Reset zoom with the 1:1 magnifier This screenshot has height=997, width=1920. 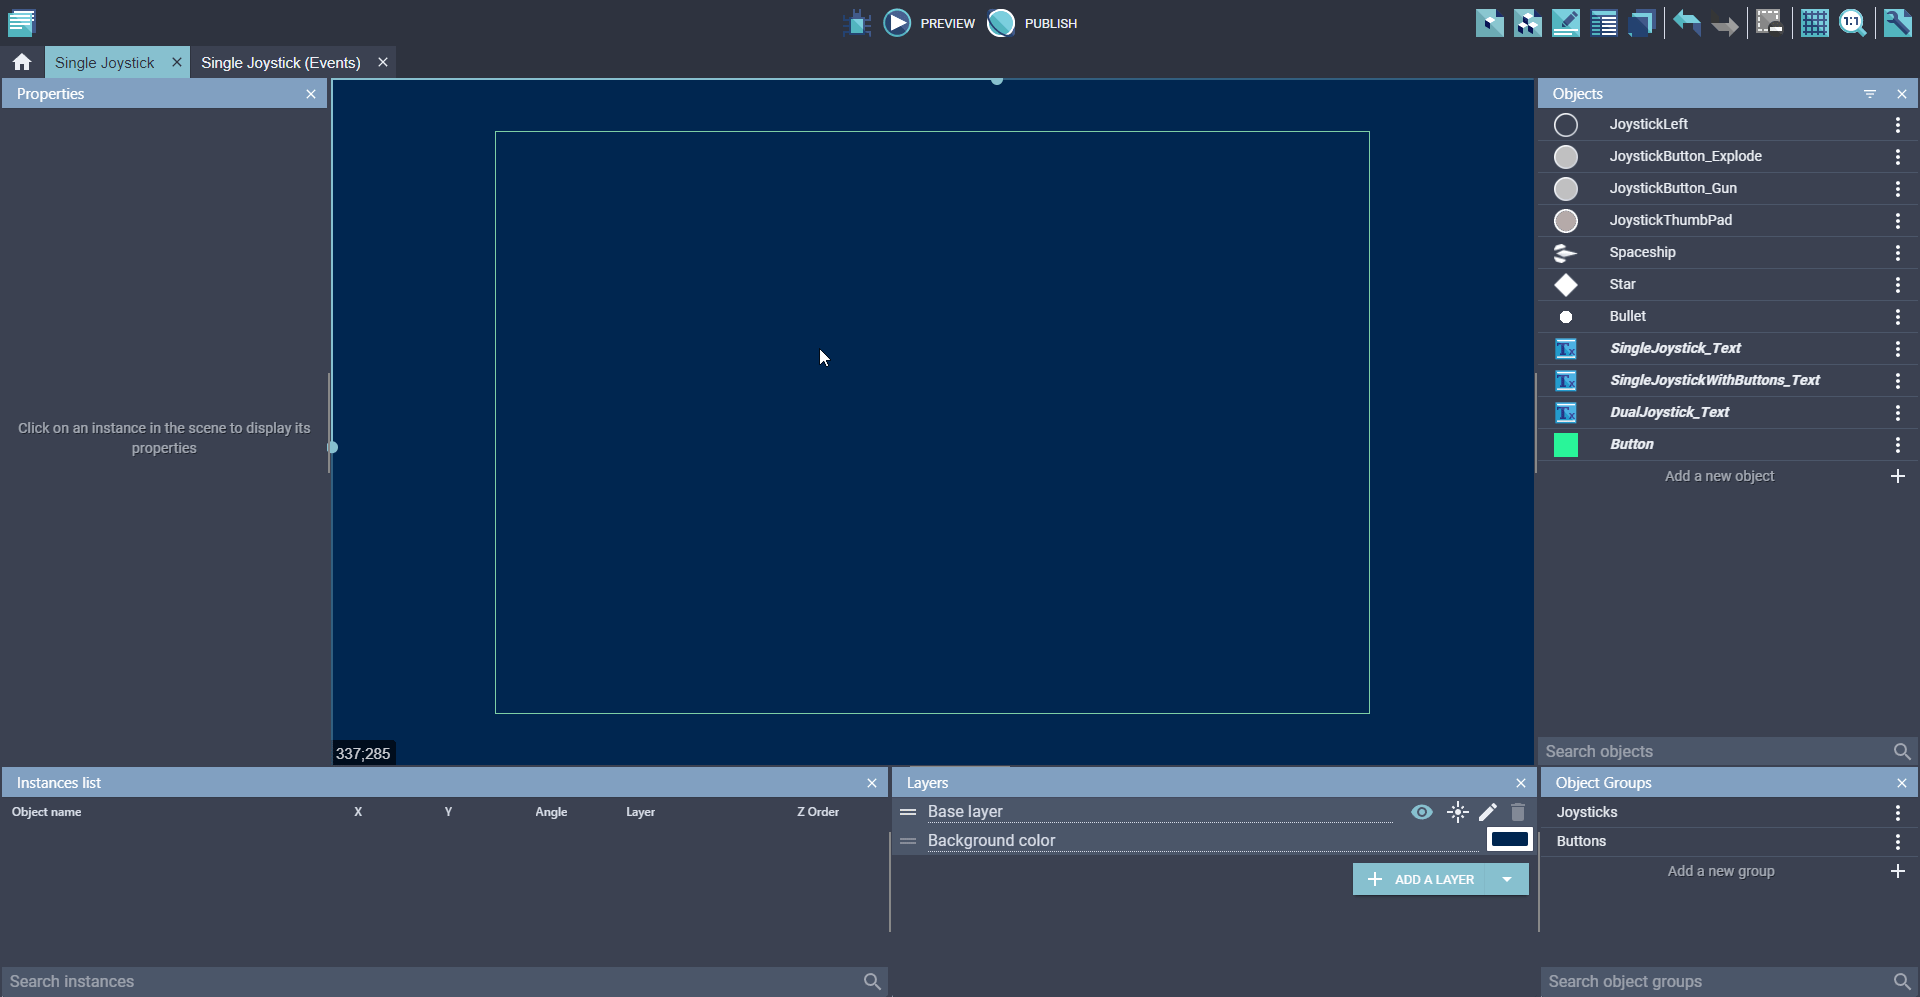pyautogui.click(x=1853, y=23)
